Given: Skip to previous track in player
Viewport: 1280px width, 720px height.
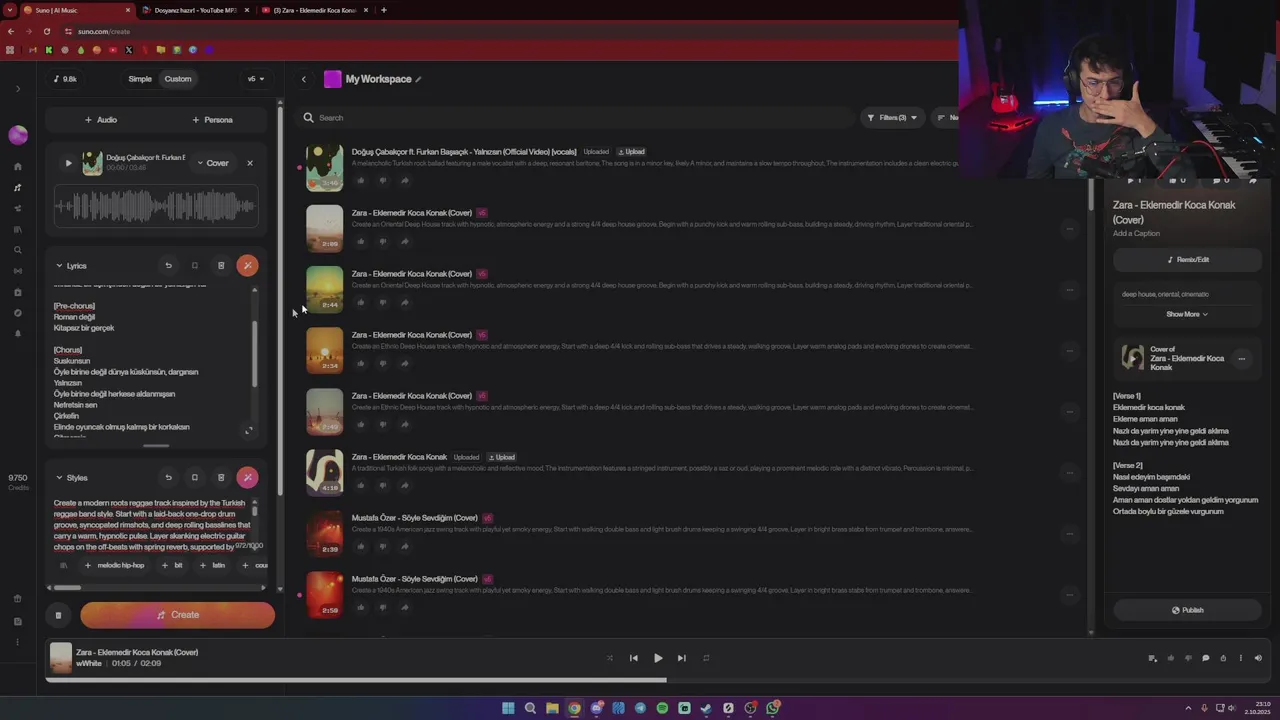Looking at the screenshot, I should pyautogui.click(x=633, y=658).
